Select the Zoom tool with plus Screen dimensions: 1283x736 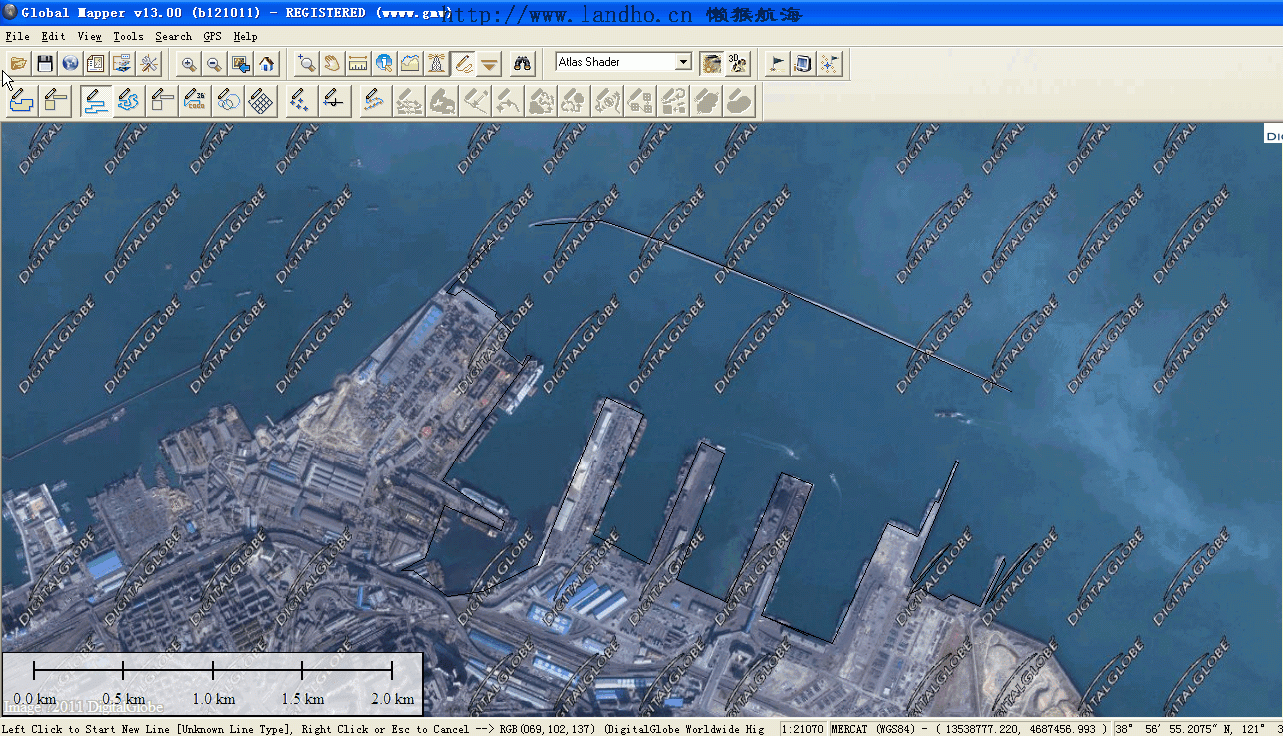pyautogui.click(x=306, y=64)
